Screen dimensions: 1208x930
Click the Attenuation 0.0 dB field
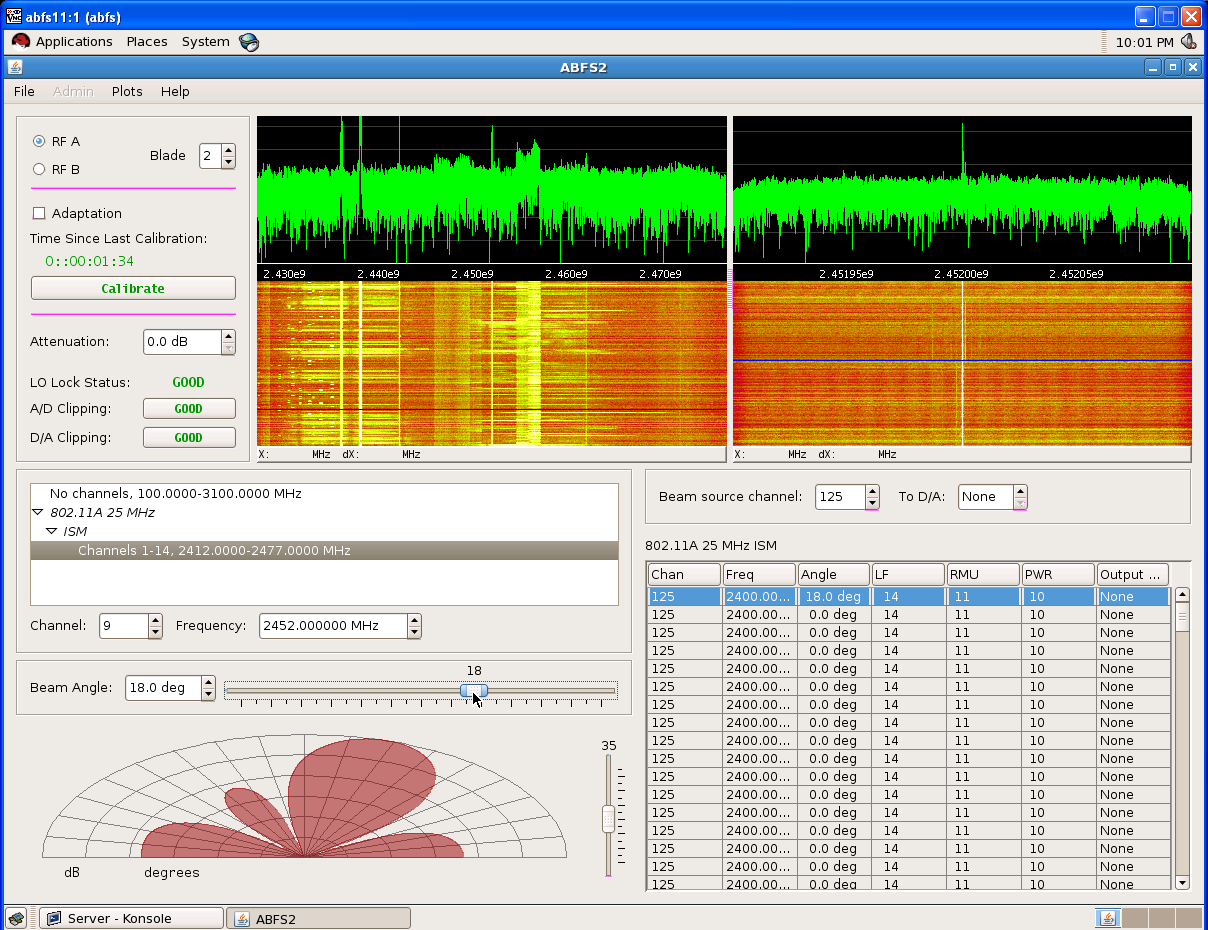click(182, 342)
